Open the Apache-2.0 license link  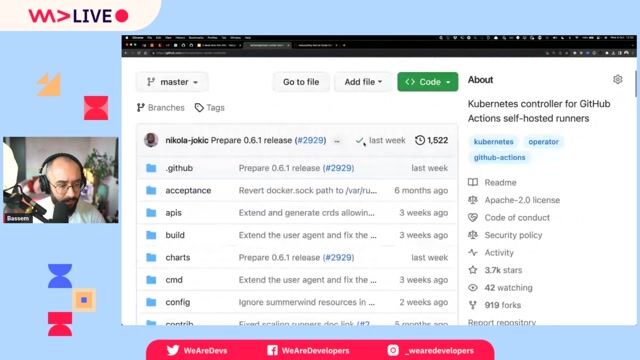click(522, 200)
